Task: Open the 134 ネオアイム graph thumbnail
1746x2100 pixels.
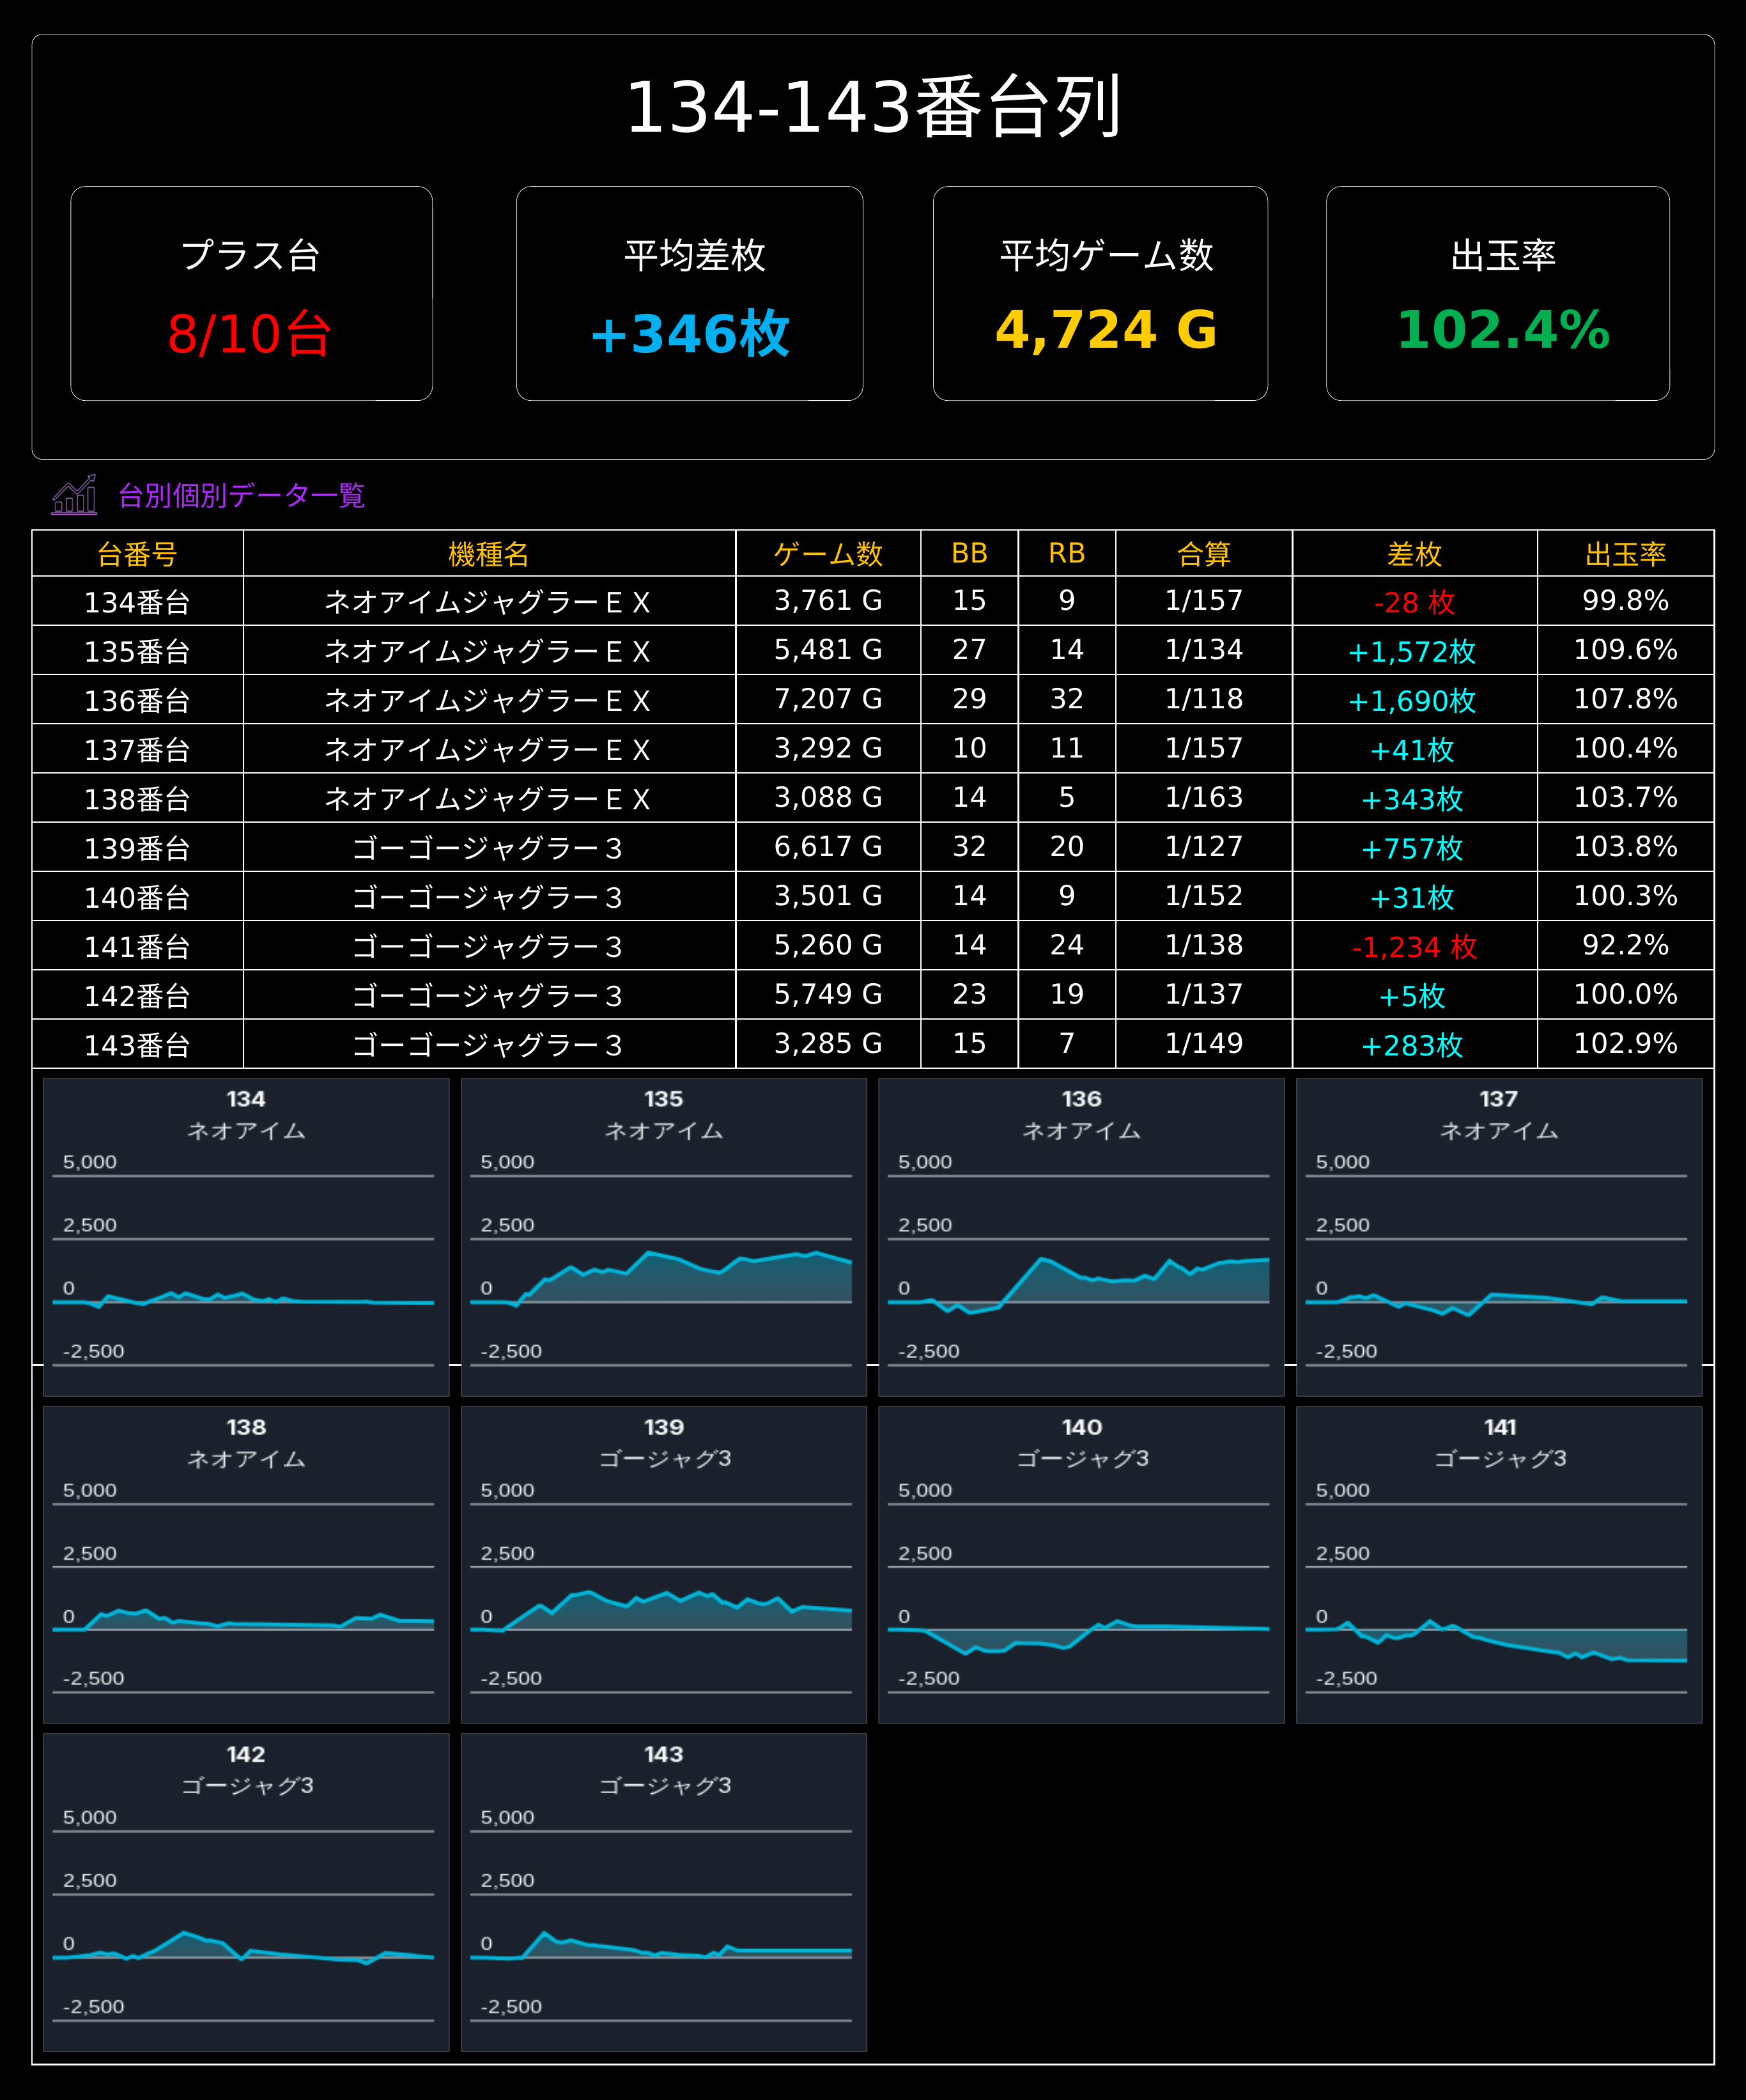Action: click(246, 1236)
